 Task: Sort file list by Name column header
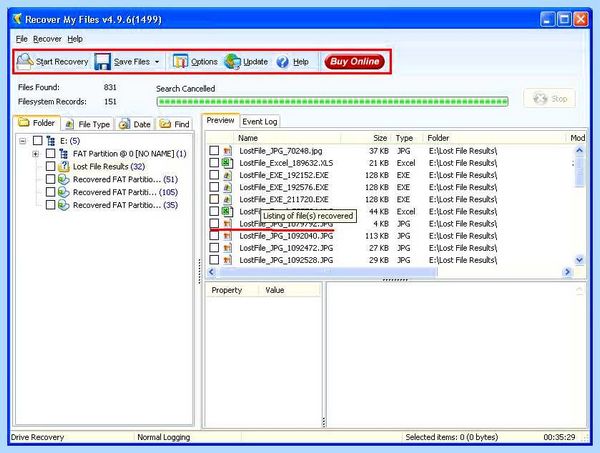pyautogui.click(x=287, y=138)
